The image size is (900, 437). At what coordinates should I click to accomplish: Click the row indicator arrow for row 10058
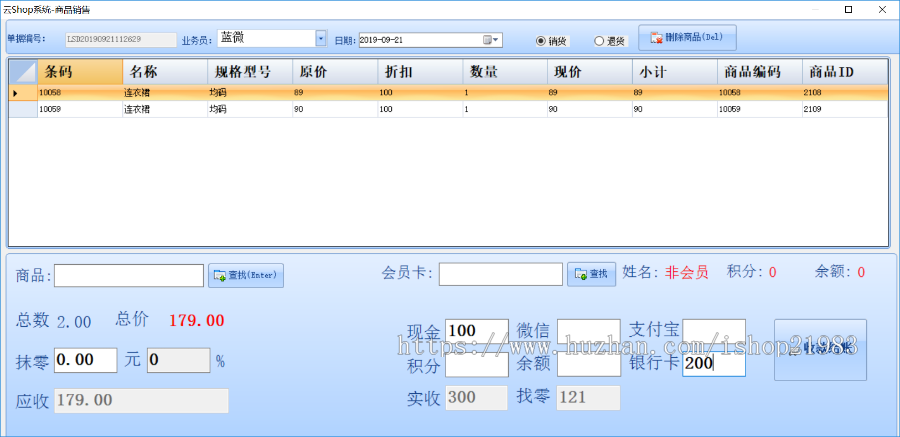[14, 93]
